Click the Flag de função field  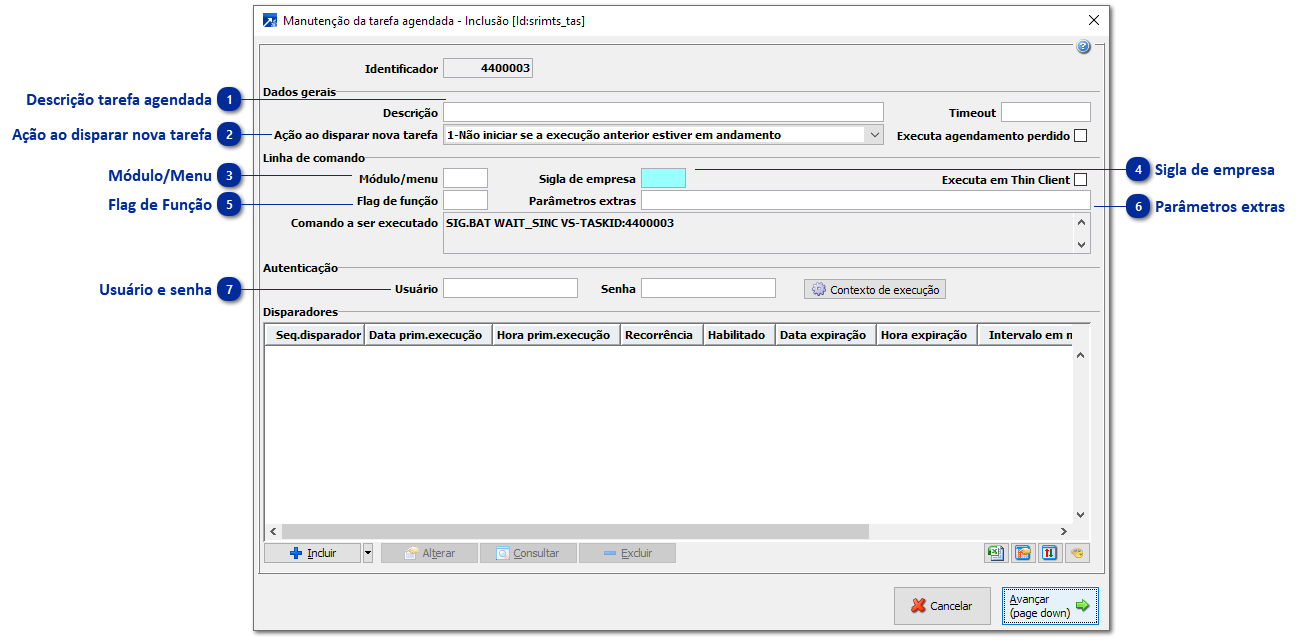point(465,200)
